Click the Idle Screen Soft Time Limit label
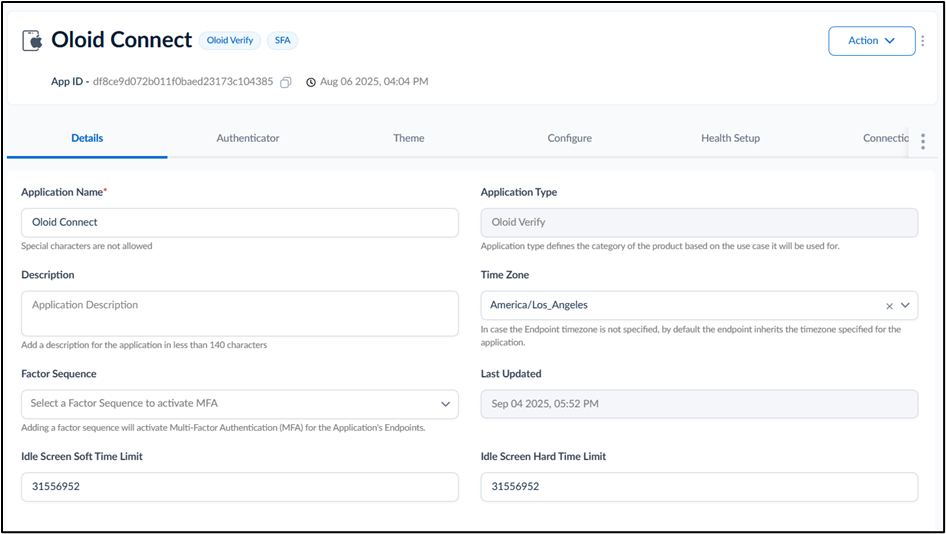The width and height of the screenshot is (946, 534). coord(82,457)
